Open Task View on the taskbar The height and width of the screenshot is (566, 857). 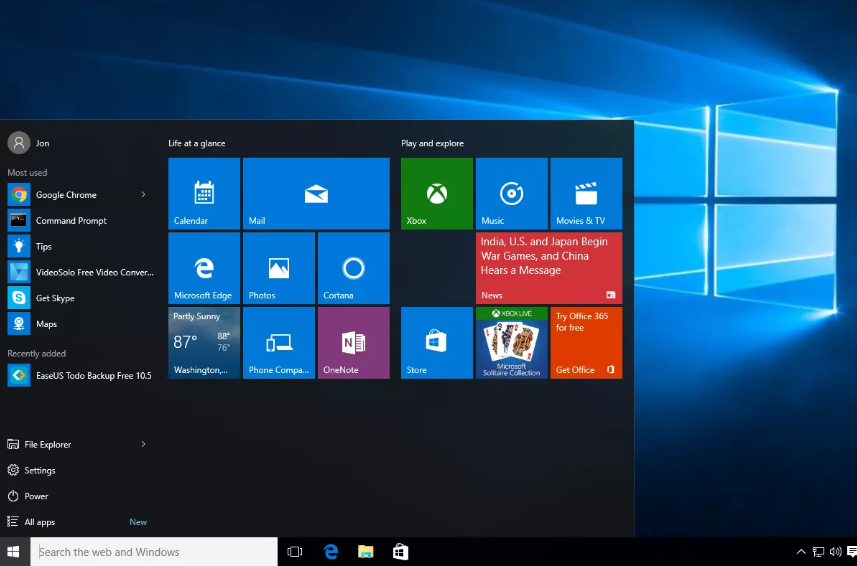pyautogui.click(x=295, y=552)
